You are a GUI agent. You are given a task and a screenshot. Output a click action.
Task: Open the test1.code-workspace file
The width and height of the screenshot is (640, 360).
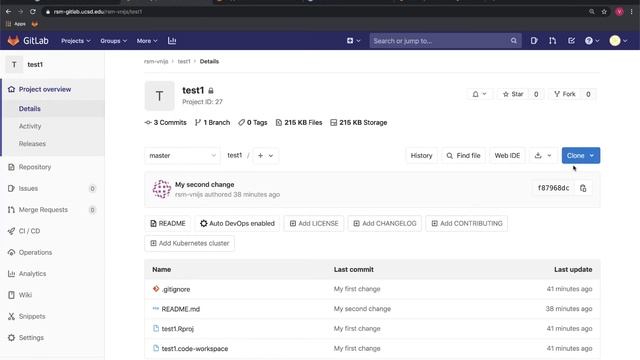pyautogui.click(x=195, y=349)
